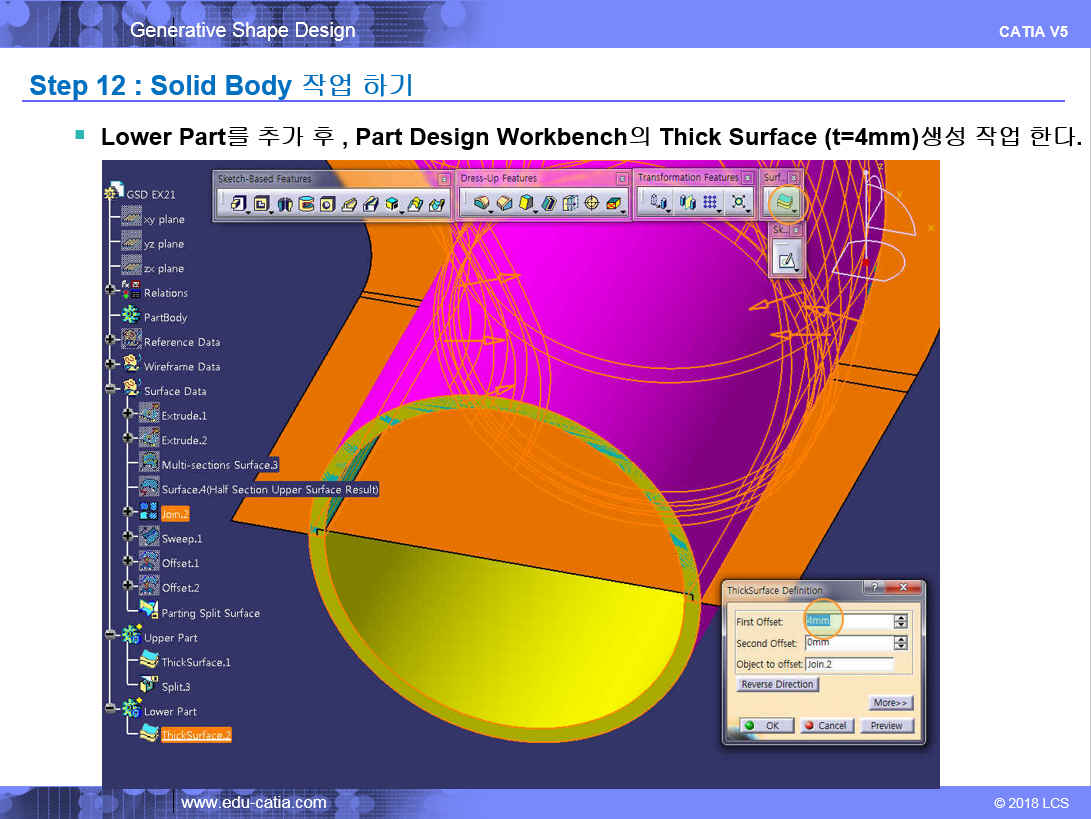Select the Pad tool in Sketch-Based Features
1091x819 pixels.
[x=239, y=203]
